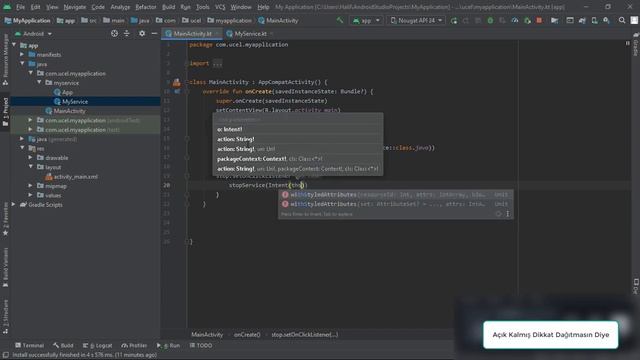Click the inspection status indicator atop editor
640x360 pixels.
tap(628, 43)
